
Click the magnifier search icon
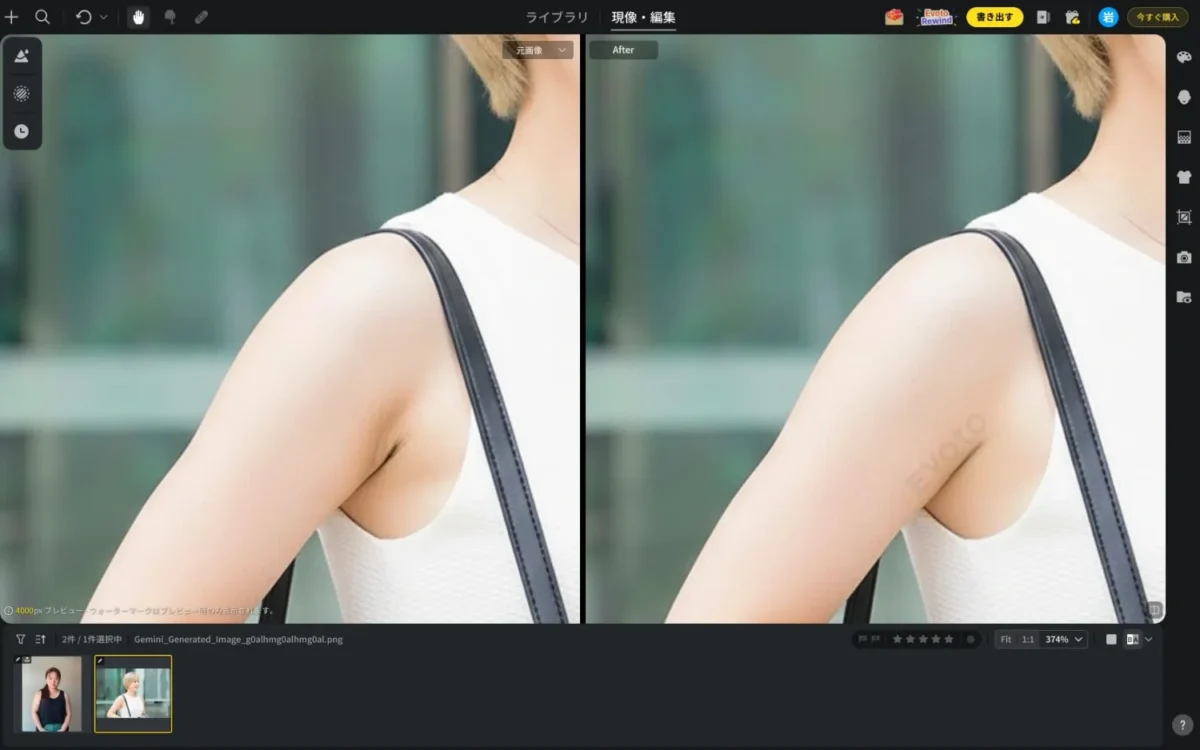pos(42,17)
